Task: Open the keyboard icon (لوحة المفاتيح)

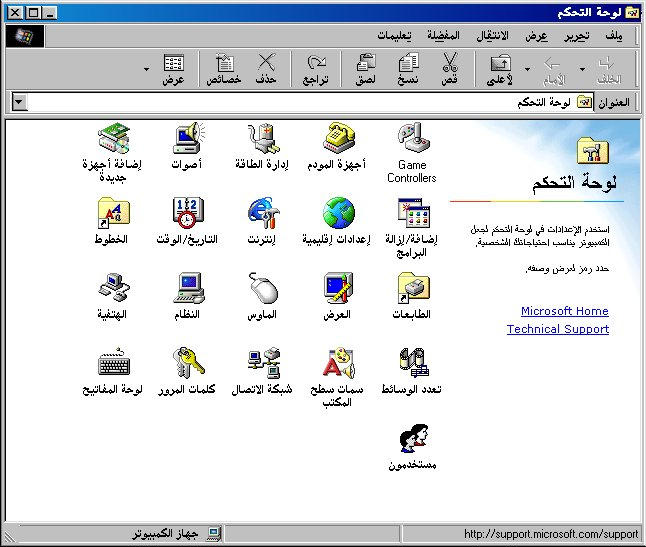Action: tap(112, 372)
